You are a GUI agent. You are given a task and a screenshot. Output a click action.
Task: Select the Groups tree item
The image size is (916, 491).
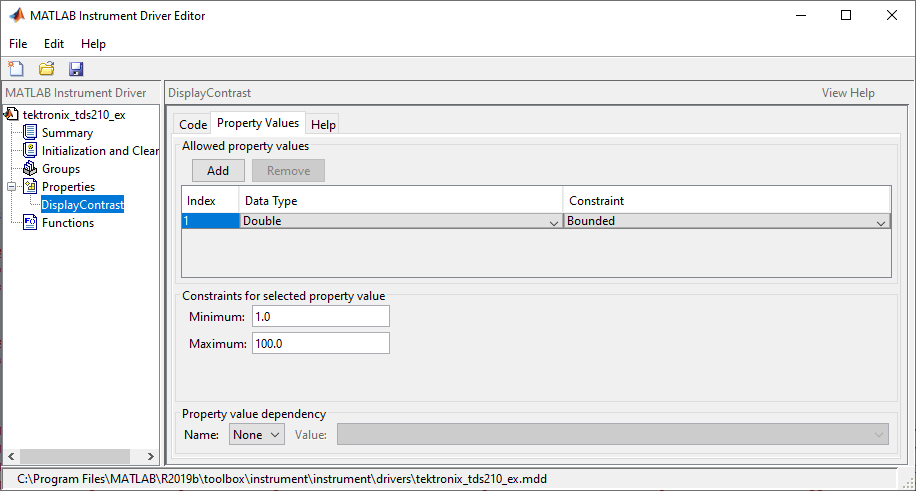tap(61, 169)
